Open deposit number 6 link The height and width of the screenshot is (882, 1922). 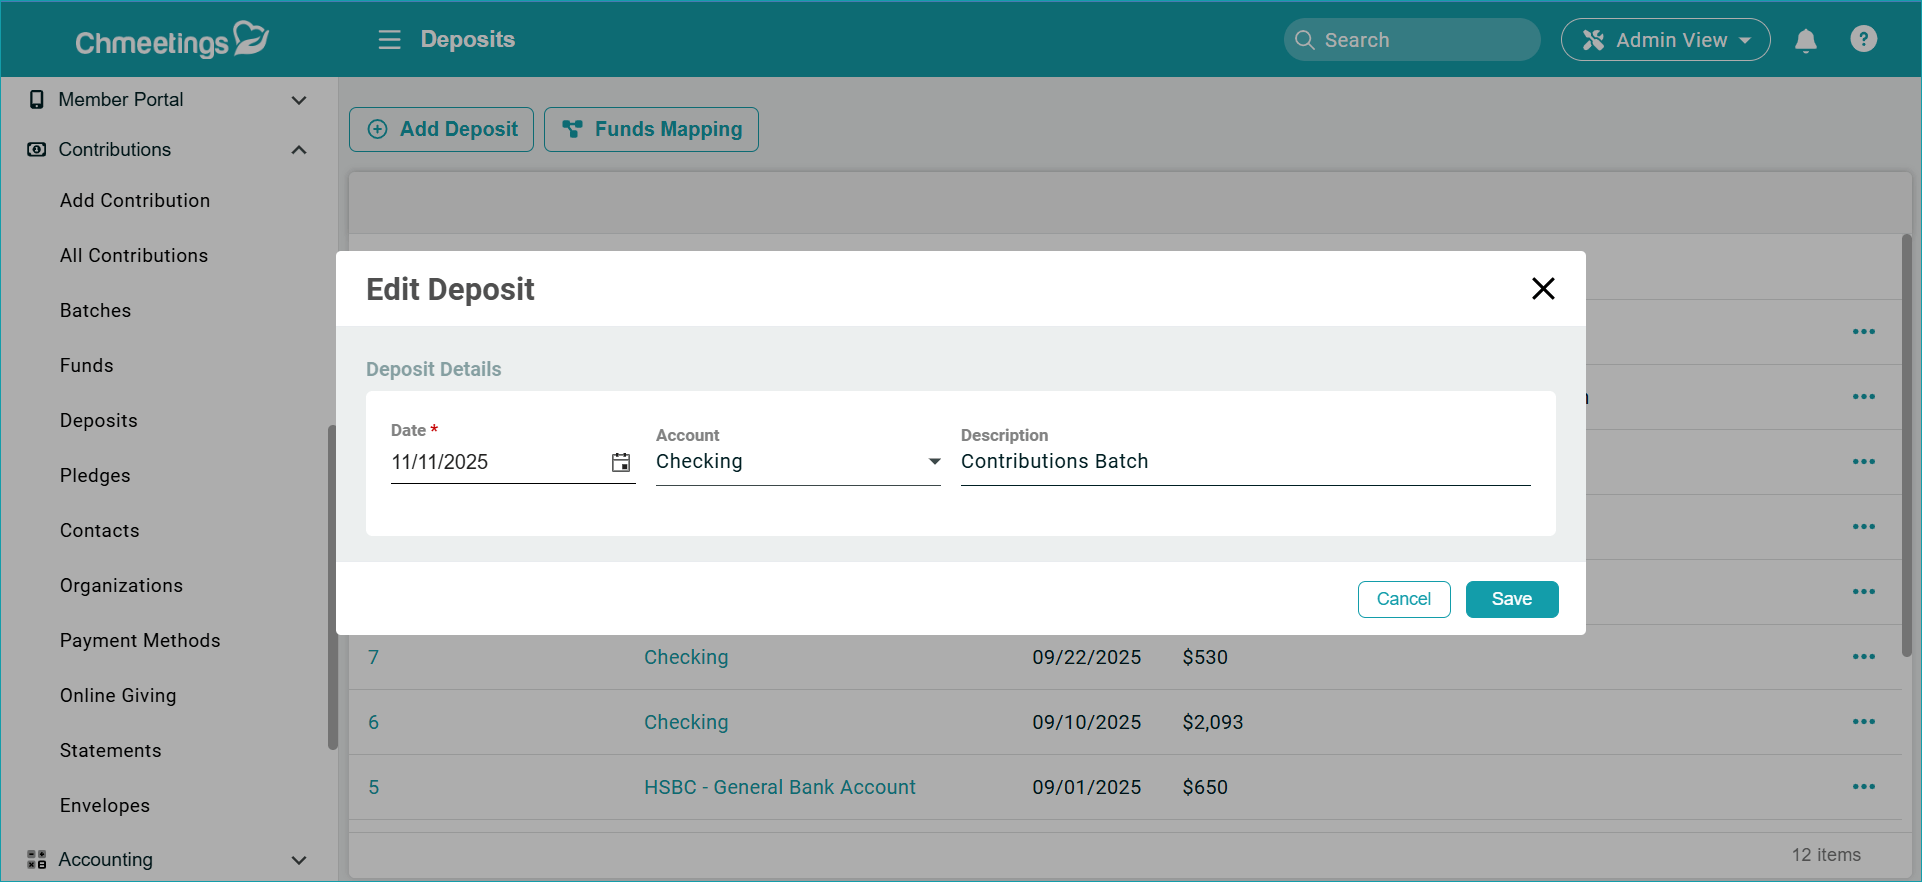point(373,722)
